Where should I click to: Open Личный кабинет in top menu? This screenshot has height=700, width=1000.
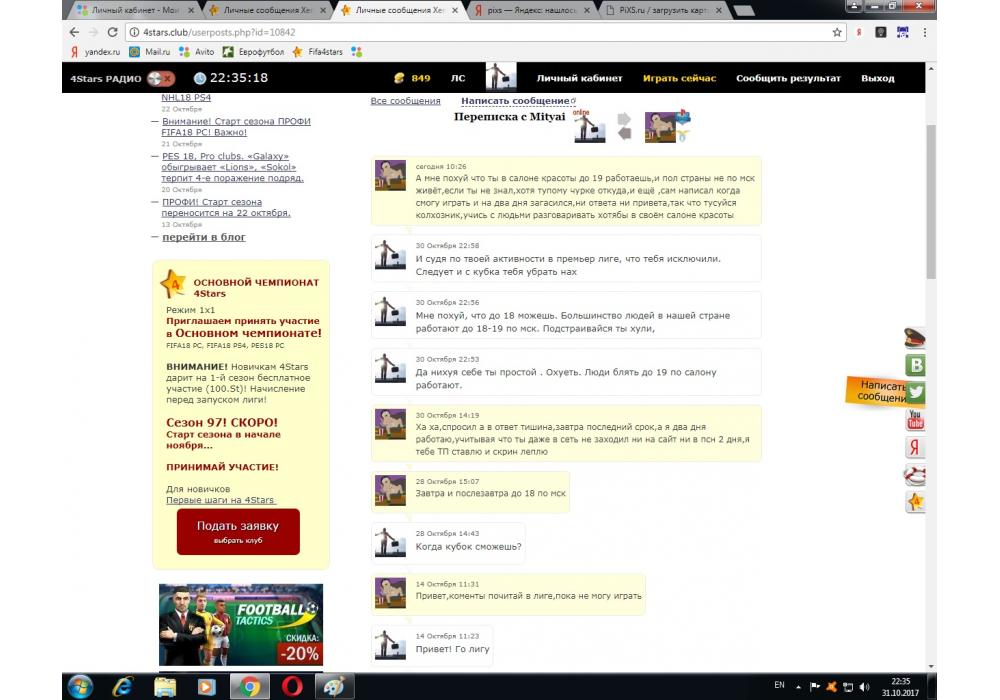[x=579, y=78]
